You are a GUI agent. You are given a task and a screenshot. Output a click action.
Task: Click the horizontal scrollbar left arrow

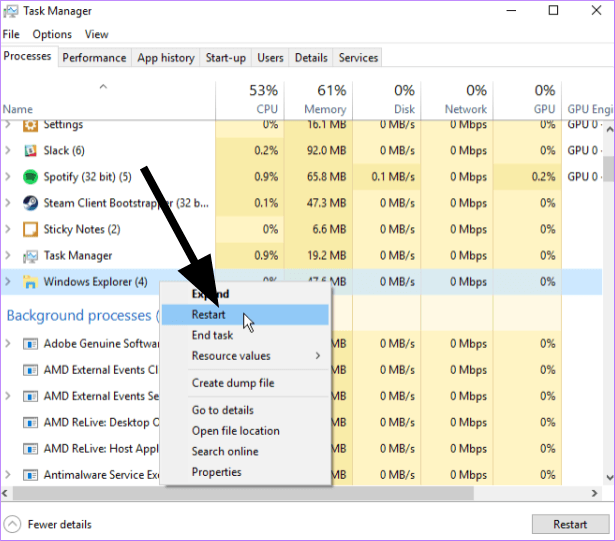[x=5, y=493]
